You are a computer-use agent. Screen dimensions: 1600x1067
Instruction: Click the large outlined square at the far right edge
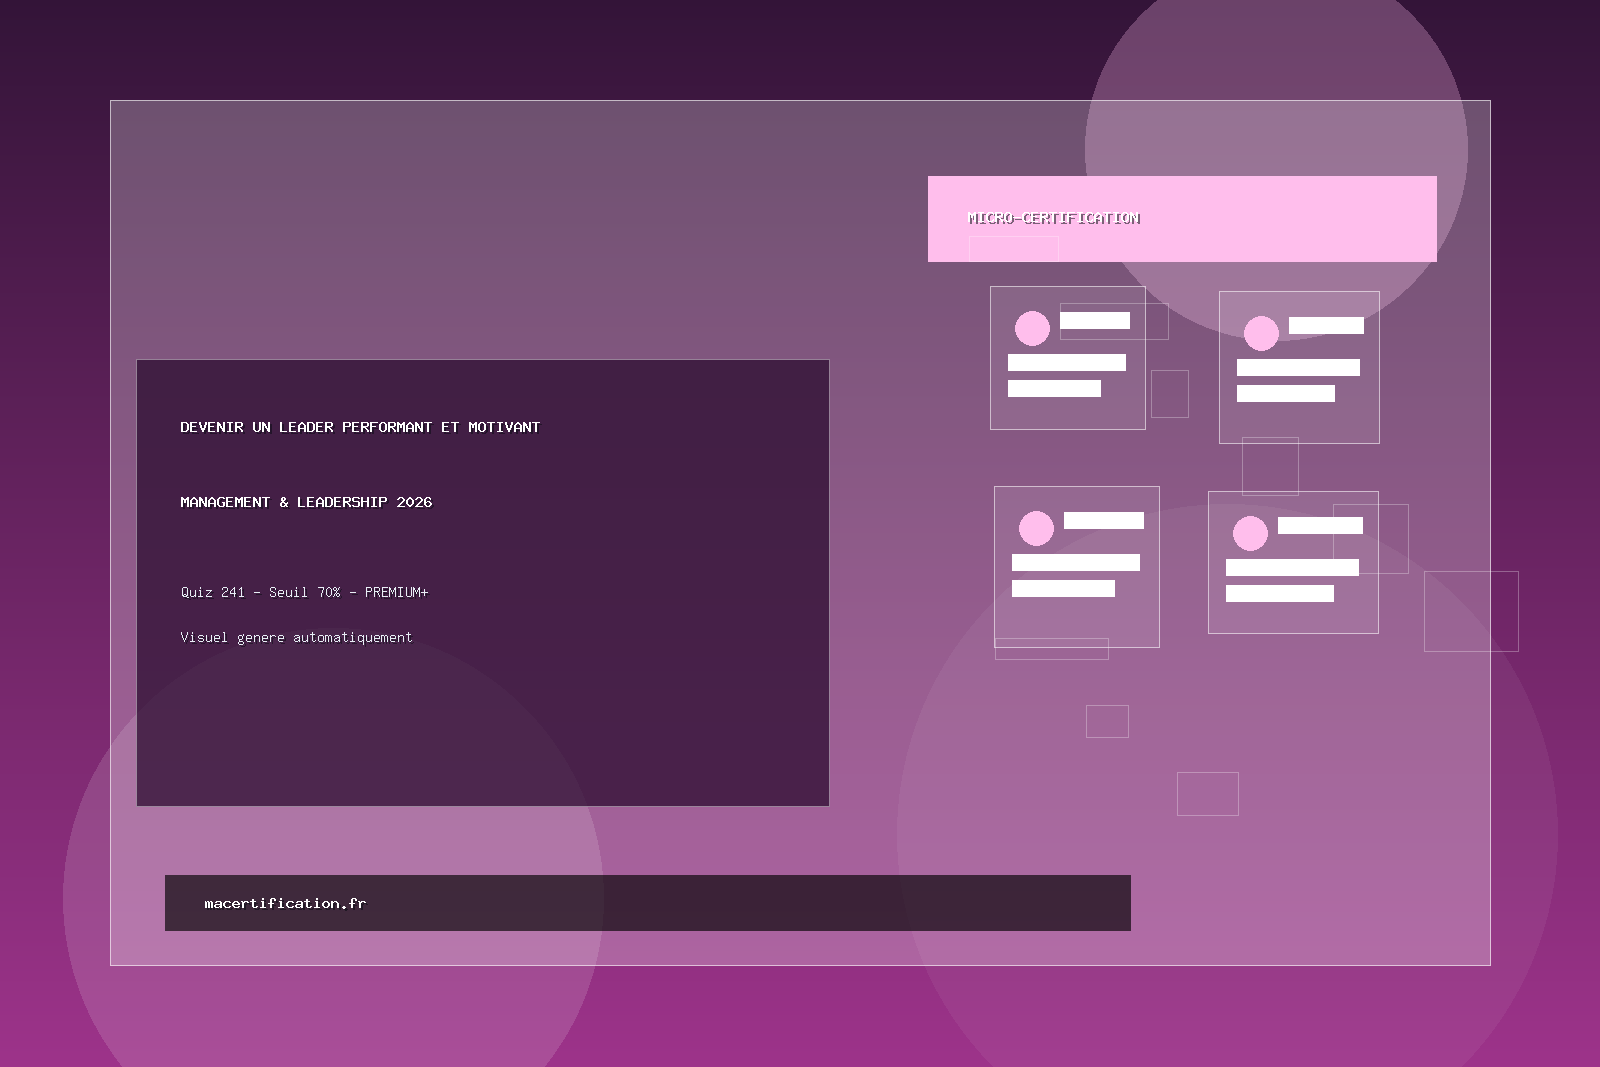pos(1471,611)
